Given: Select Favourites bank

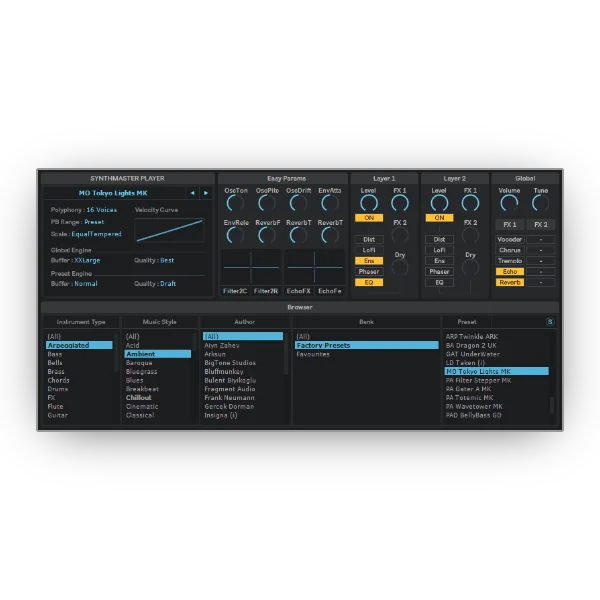Looking at the screenshot, I should (x=313, y=354).
